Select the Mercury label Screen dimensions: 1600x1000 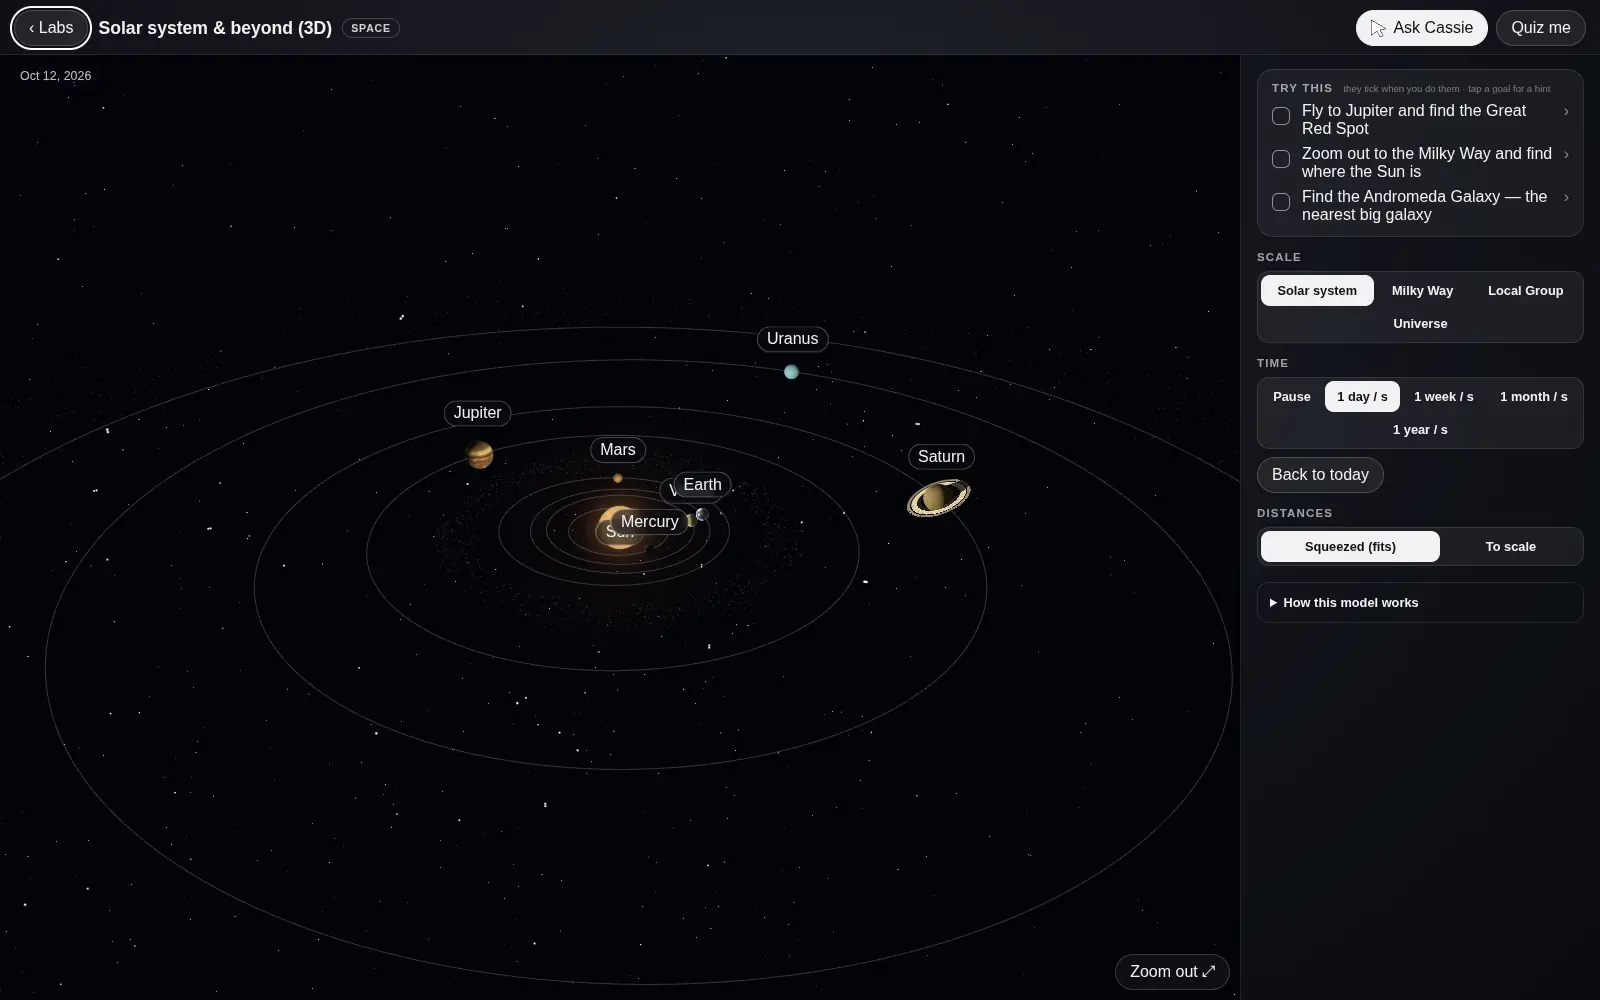[650, 522]
